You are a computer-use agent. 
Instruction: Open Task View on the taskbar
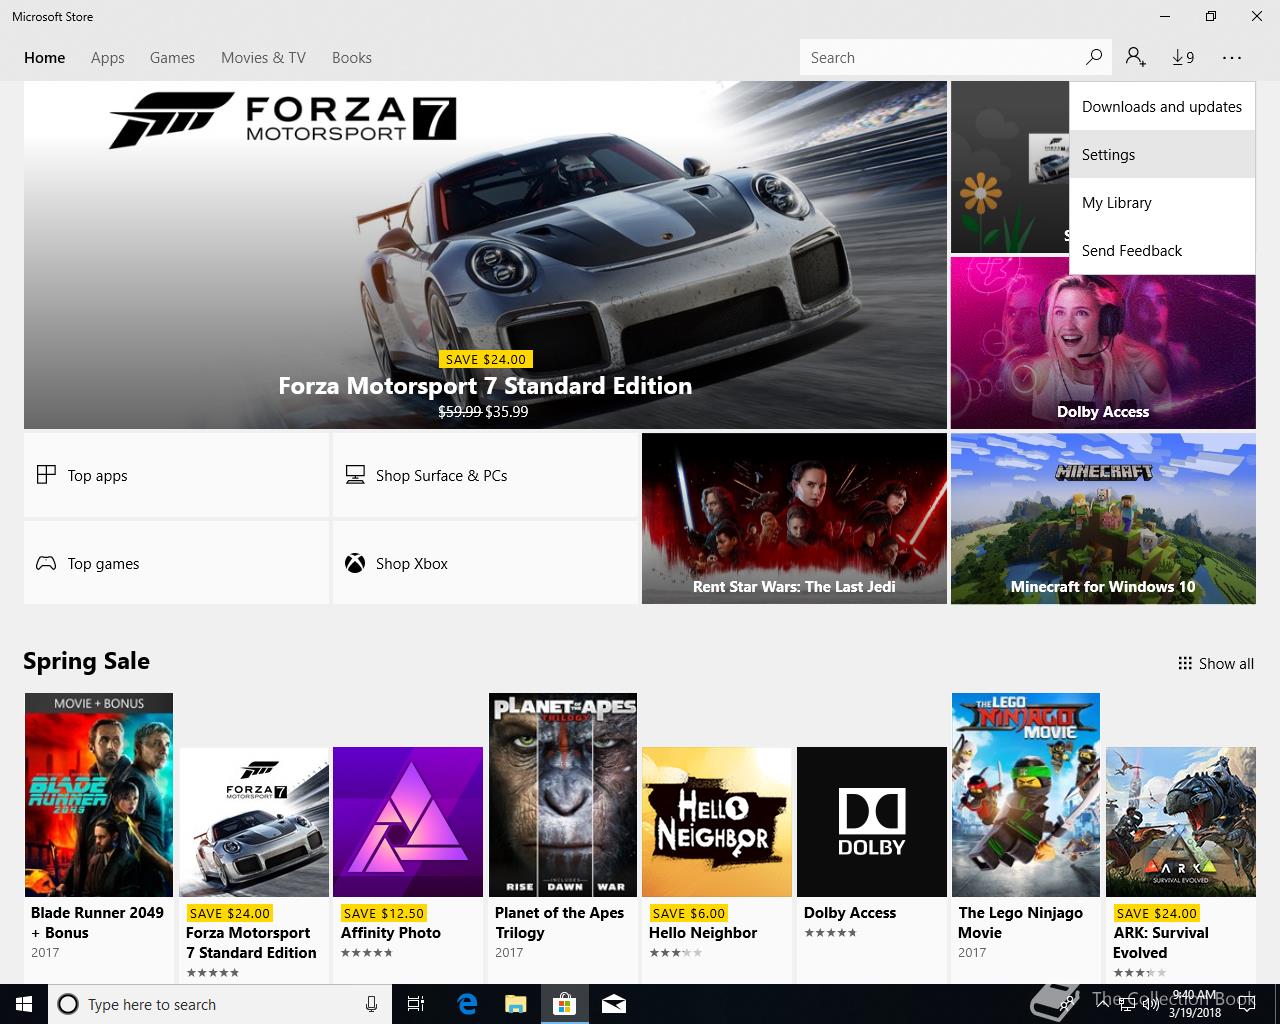(x=416, y=1004)
